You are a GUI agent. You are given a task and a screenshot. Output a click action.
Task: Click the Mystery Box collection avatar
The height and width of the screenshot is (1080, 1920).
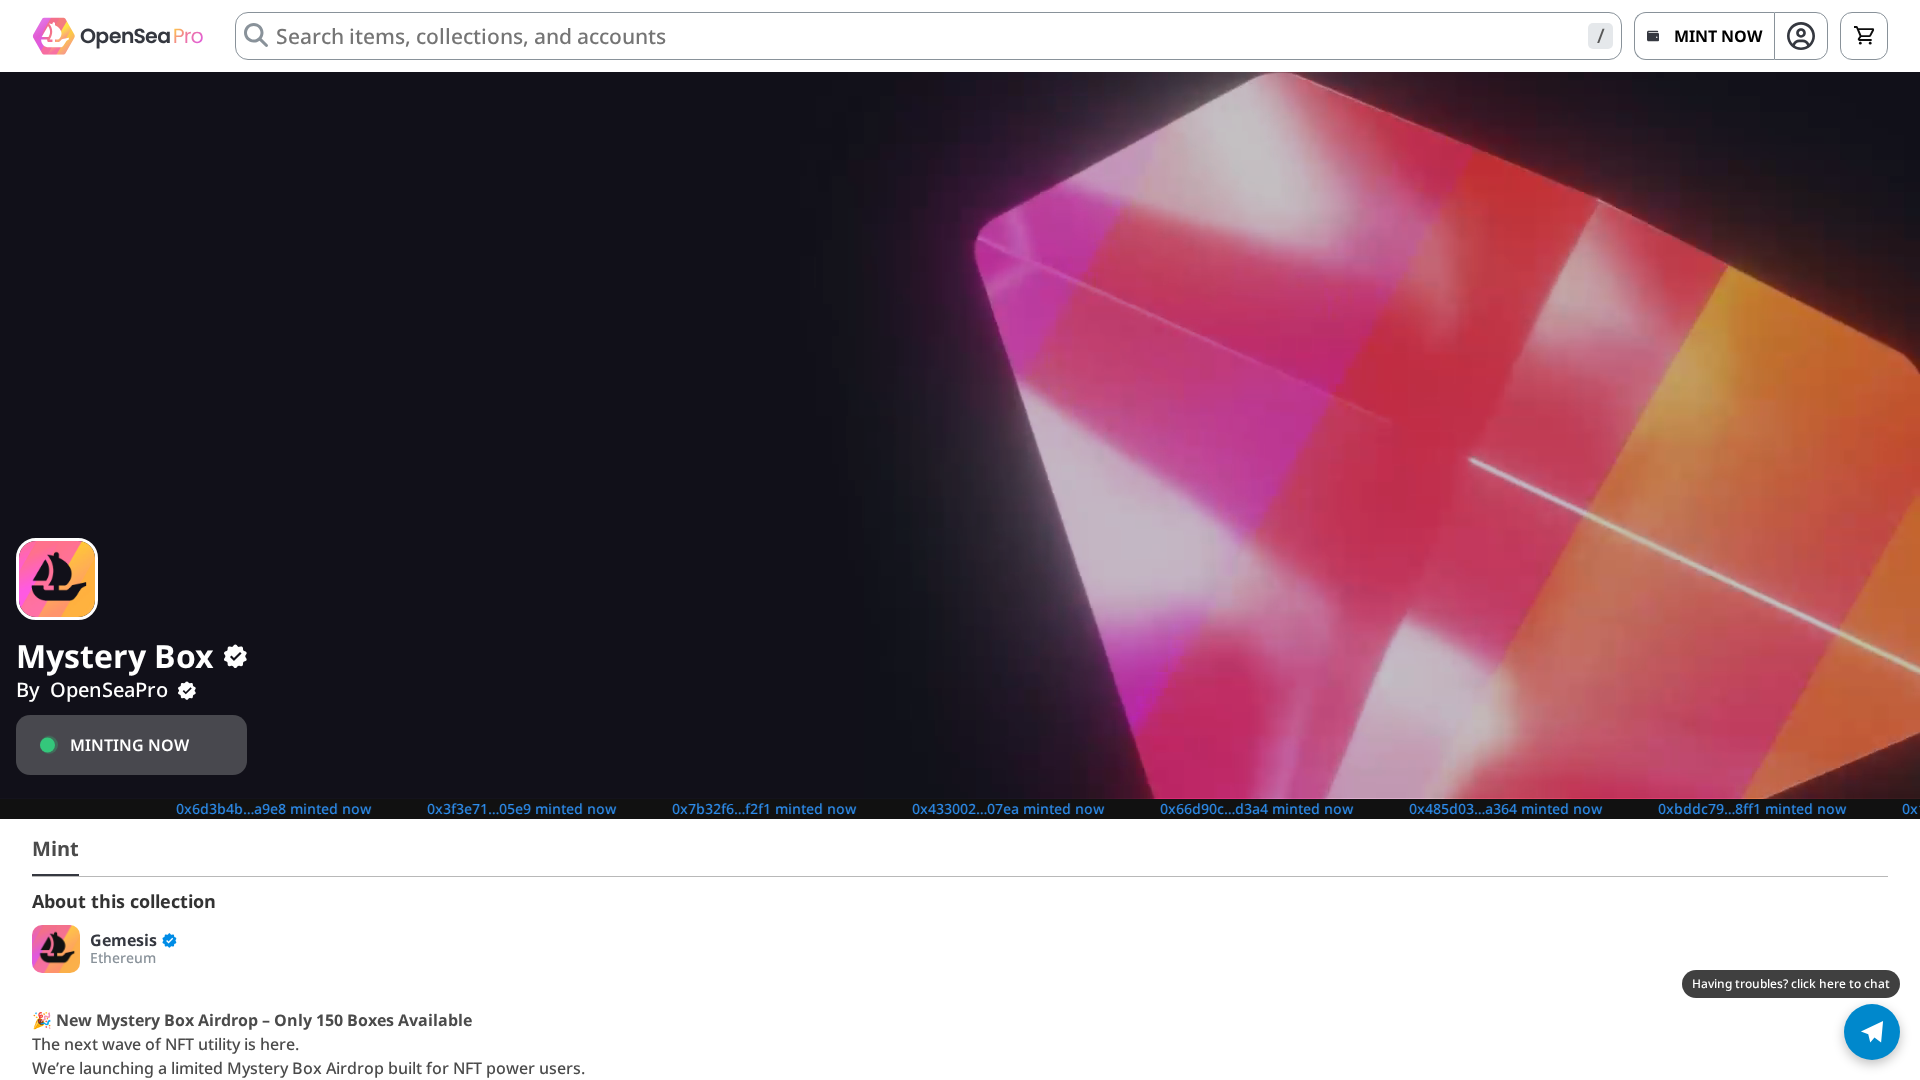click(57, 579)
